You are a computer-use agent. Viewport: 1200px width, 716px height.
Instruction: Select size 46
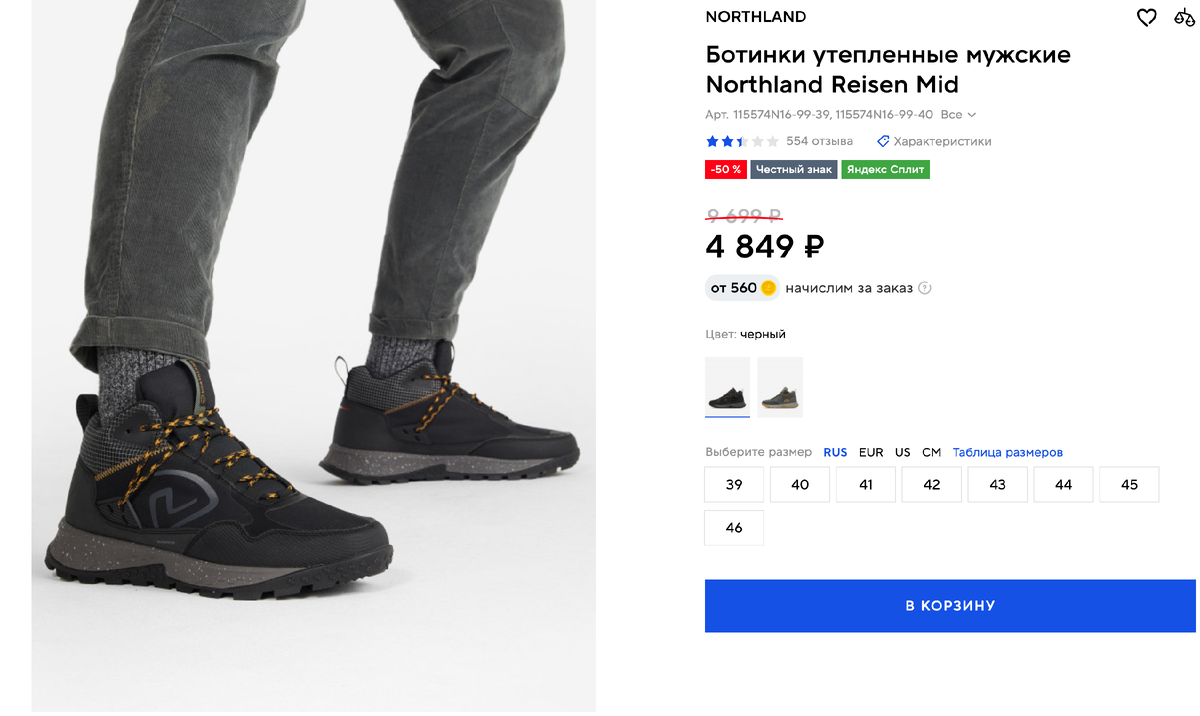click(x=733, y=527)
